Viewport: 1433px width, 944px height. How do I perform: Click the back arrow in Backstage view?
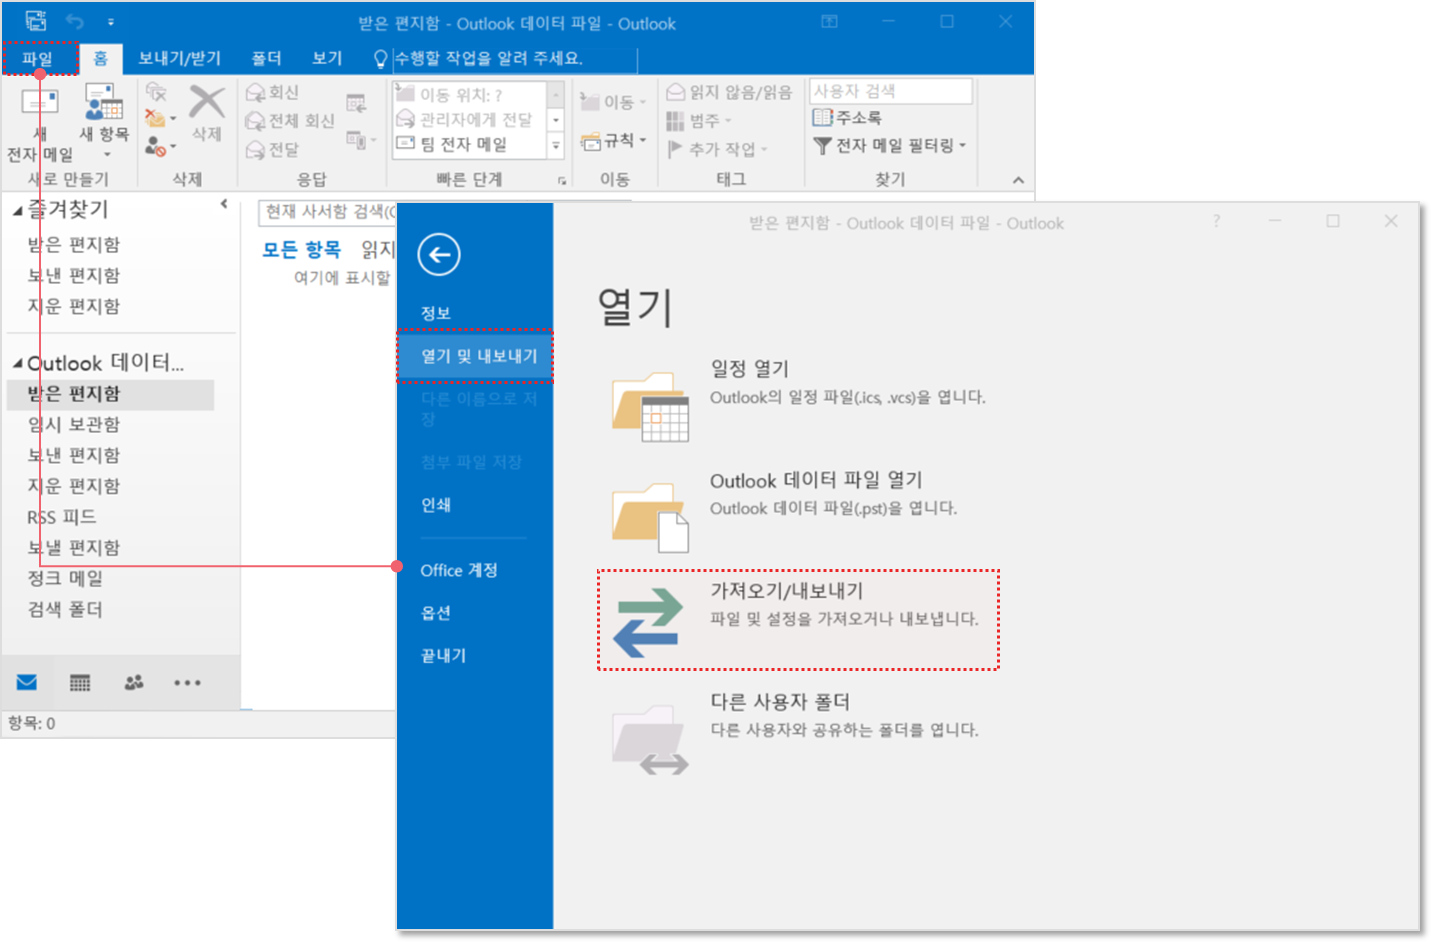(439, 254)
